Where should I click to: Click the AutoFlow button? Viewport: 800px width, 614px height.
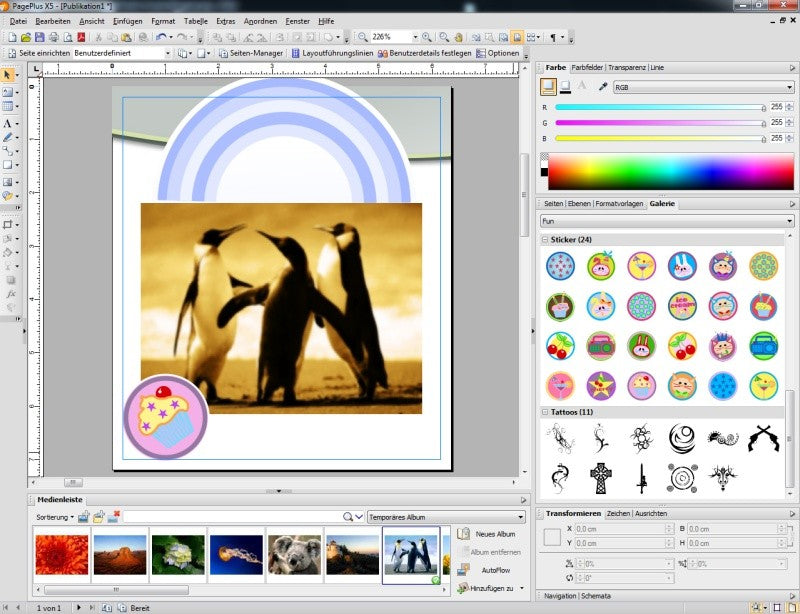coord(485,570)
